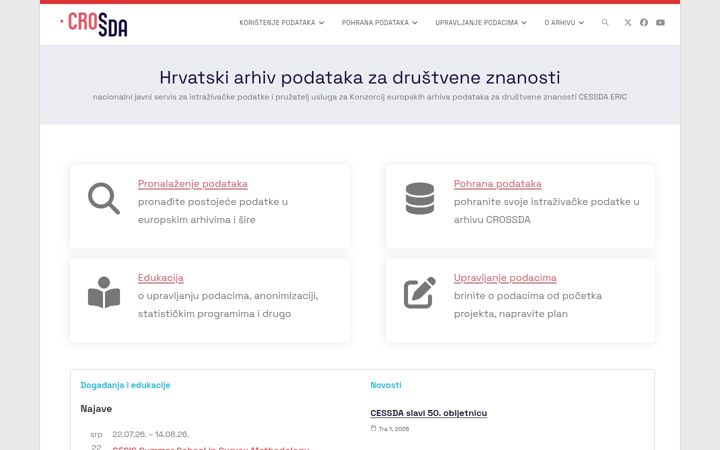Click the Događanja i edukacije heading

125,385
